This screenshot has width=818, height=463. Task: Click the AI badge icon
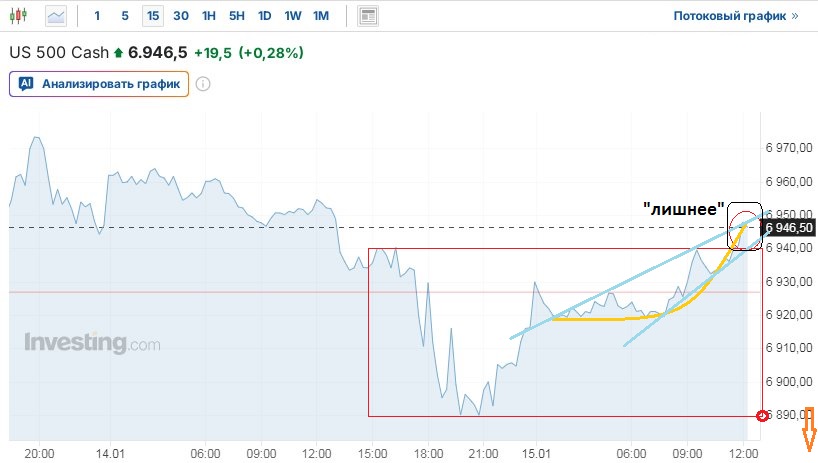point(27,84)
